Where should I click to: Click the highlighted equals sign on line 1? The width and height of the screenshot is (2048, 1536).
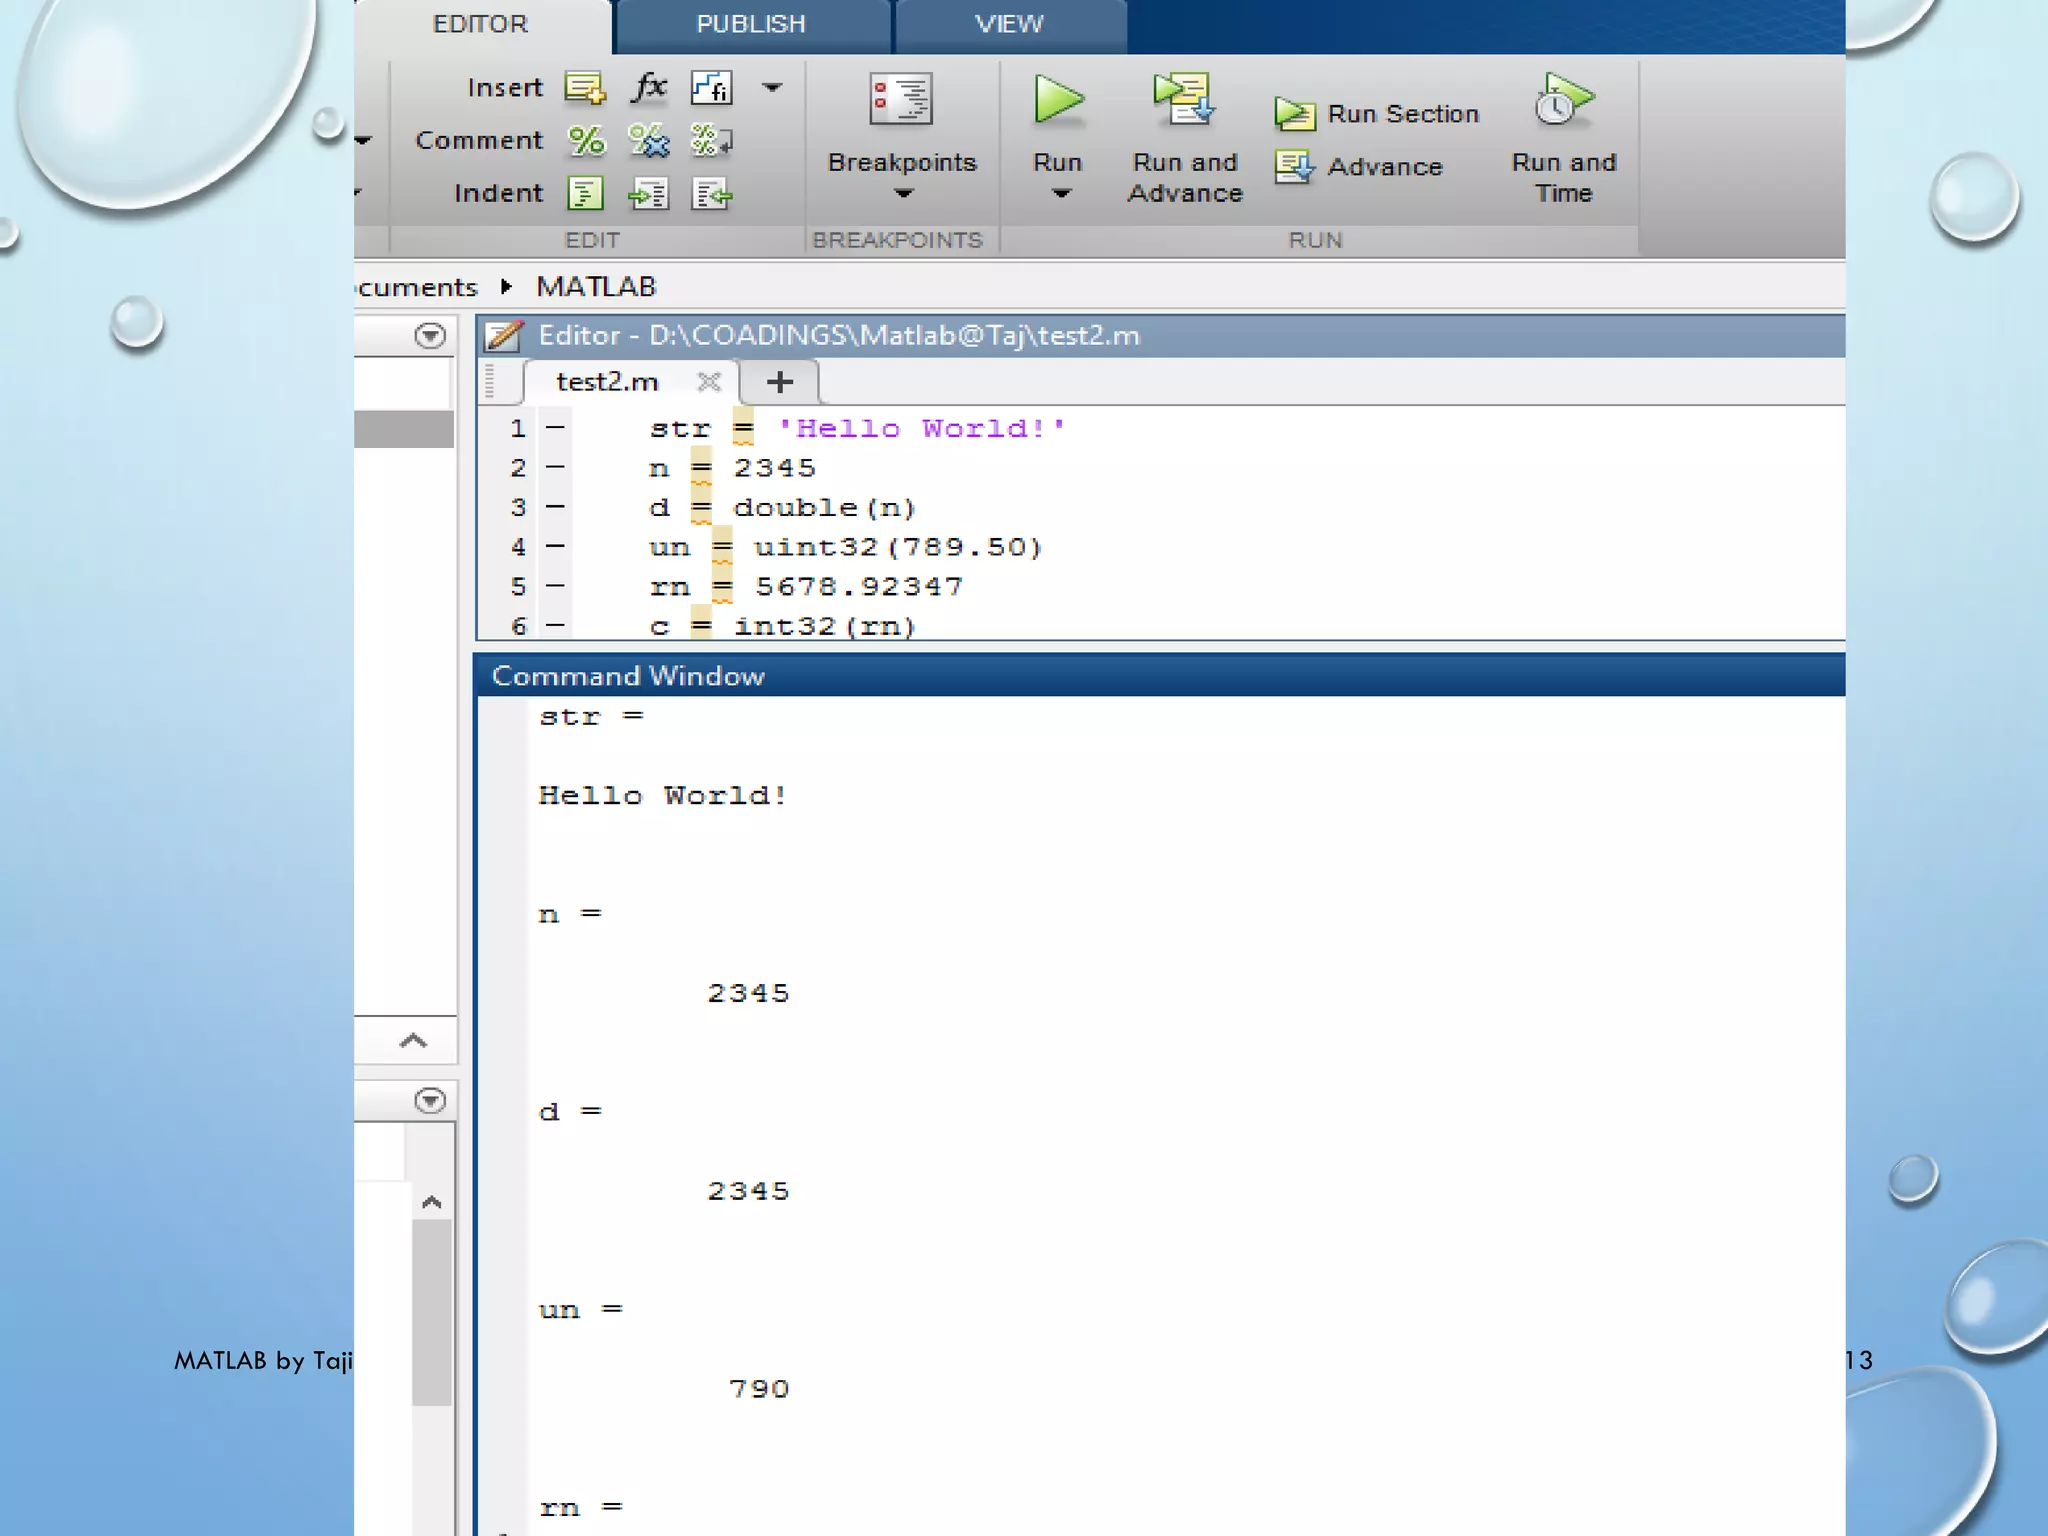pyautogui.click(x=743, y=428)
